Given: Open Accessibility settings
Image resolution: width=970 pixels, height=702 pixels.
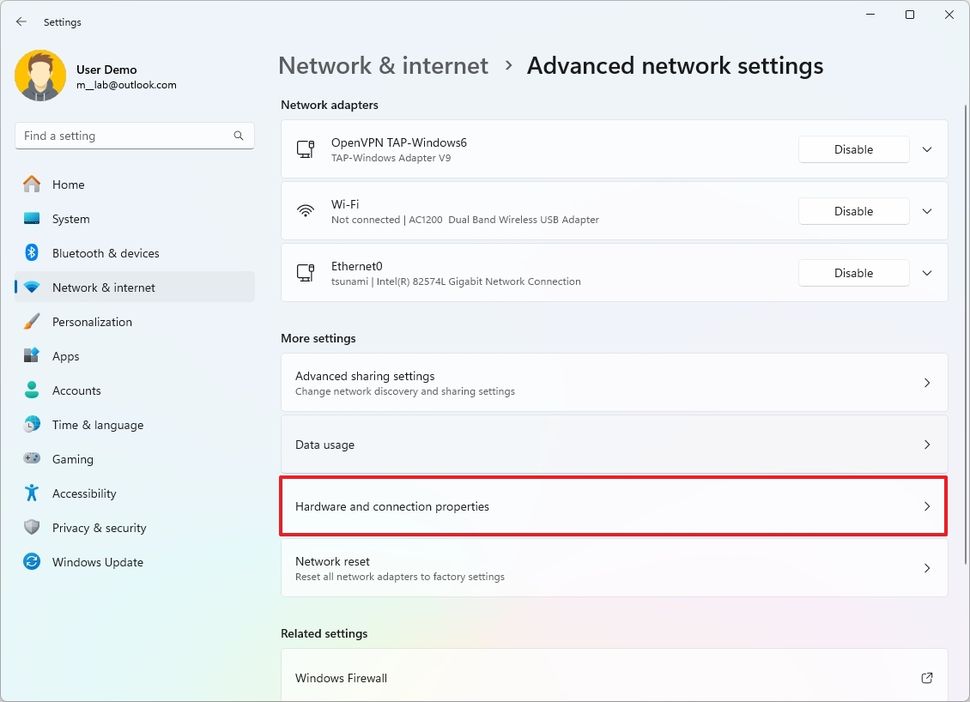Looking at the screenshot, I should [x=83, y=493].
